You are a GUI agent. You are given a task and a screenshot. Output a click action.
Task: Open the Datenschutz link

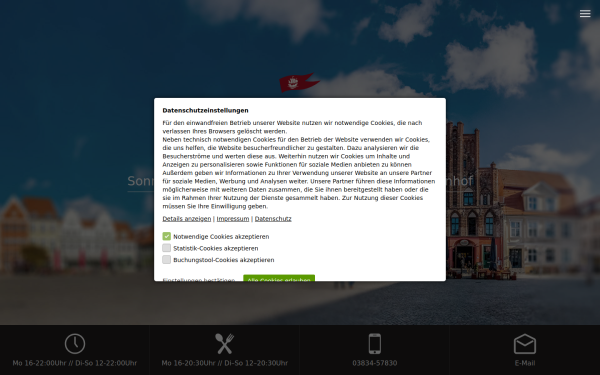(273, 219)
